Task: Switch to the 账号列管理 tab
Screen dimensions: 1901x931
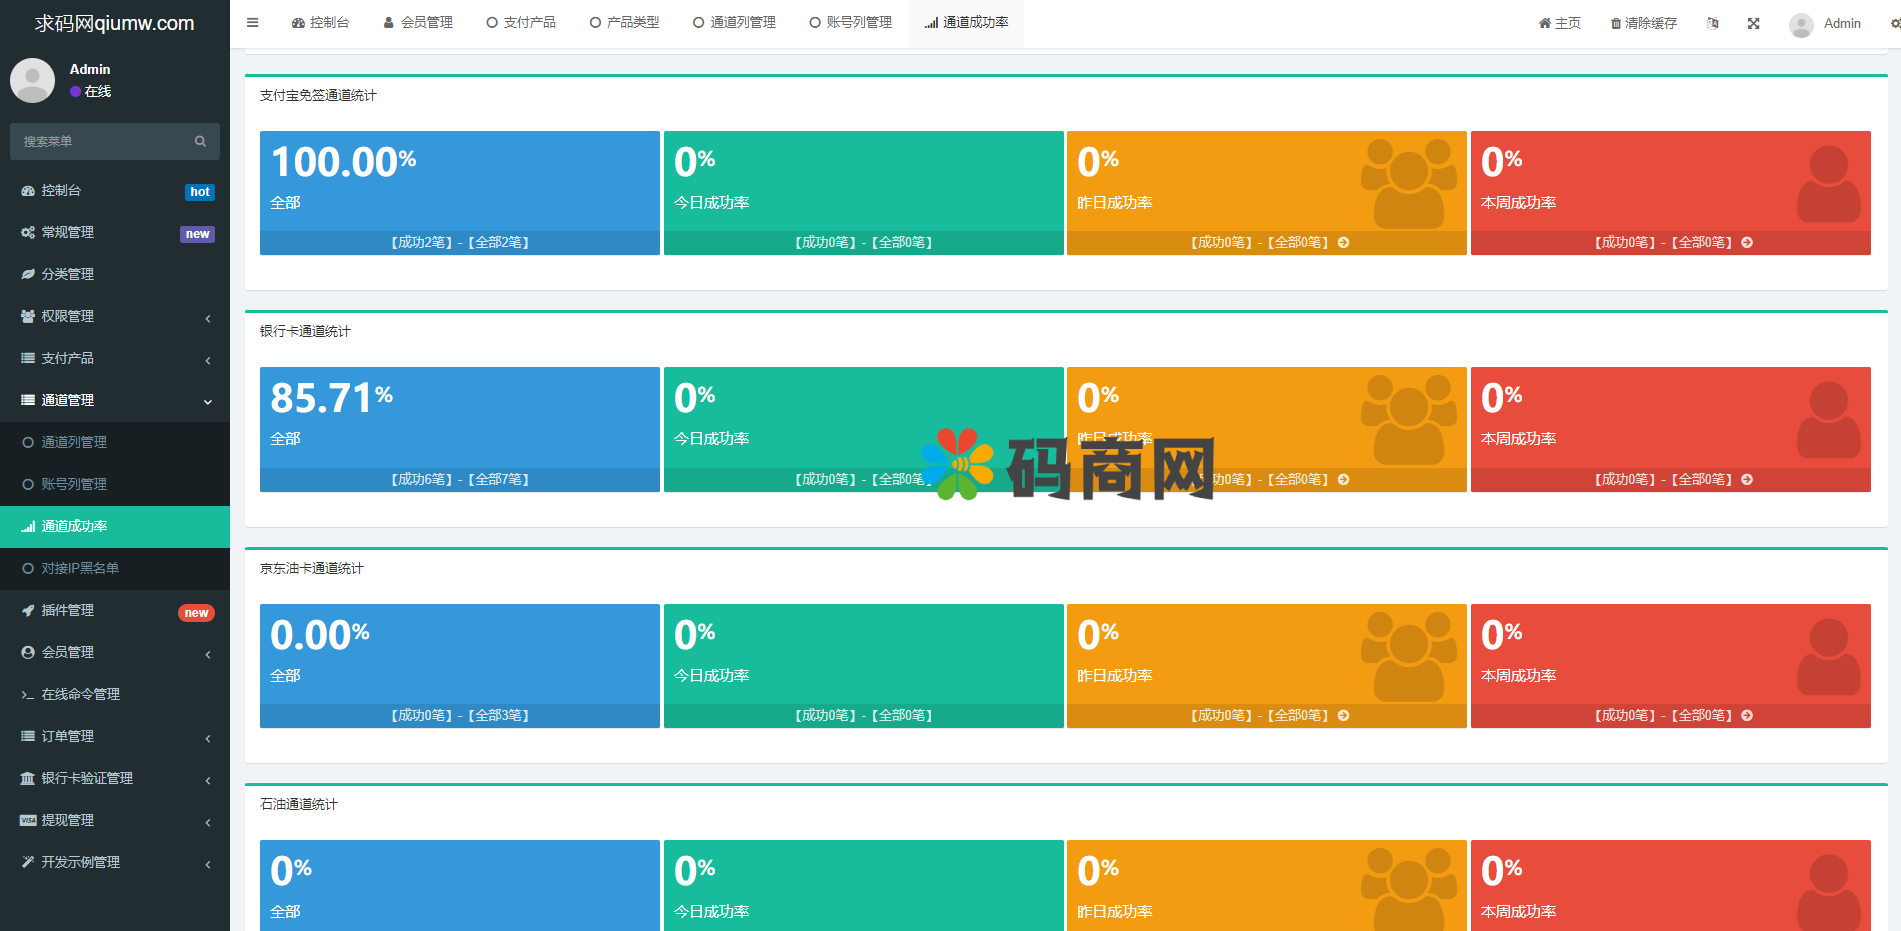Action: (850, 23)
